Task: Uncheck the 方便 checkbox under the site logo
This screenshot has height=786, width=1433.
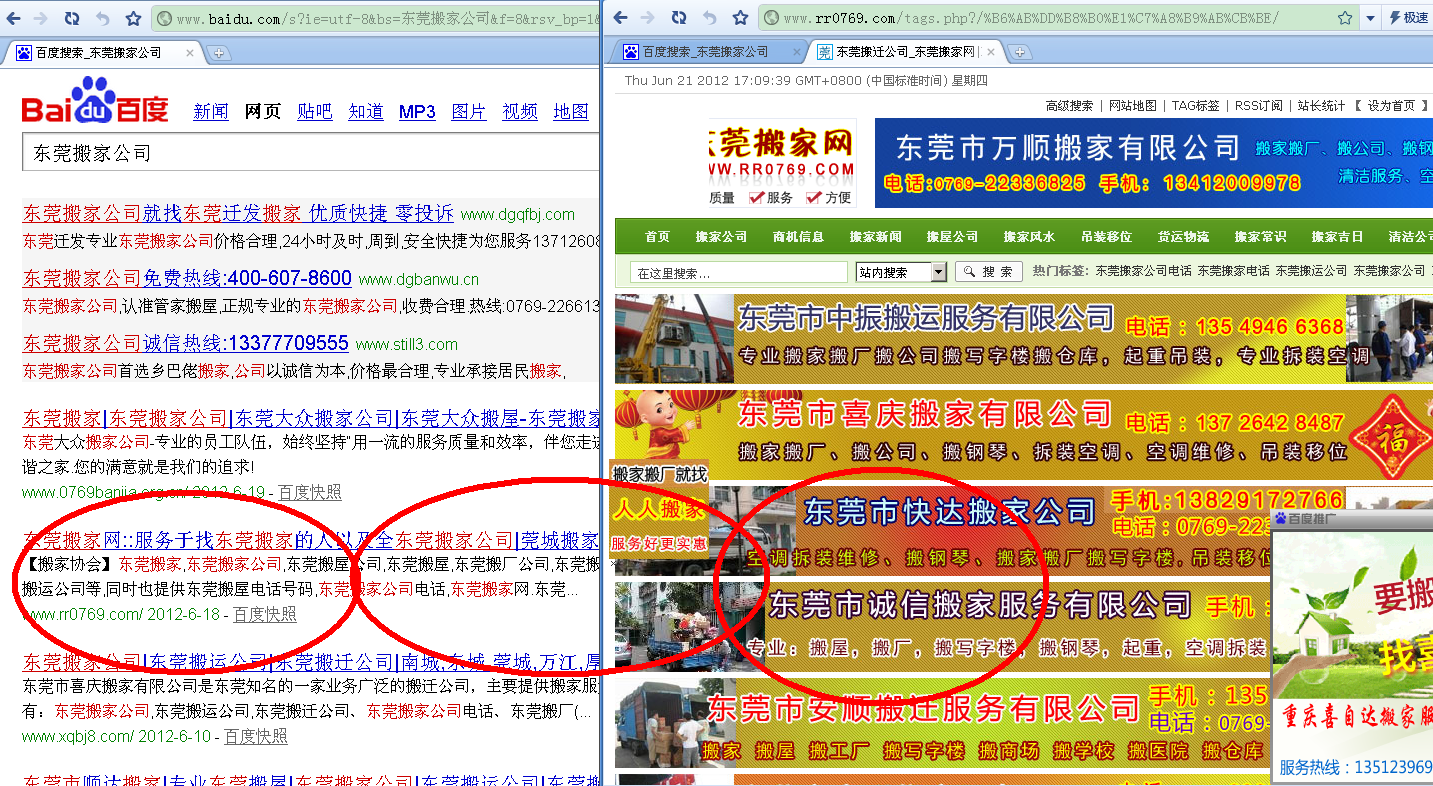Action: [x=812, y=198]
